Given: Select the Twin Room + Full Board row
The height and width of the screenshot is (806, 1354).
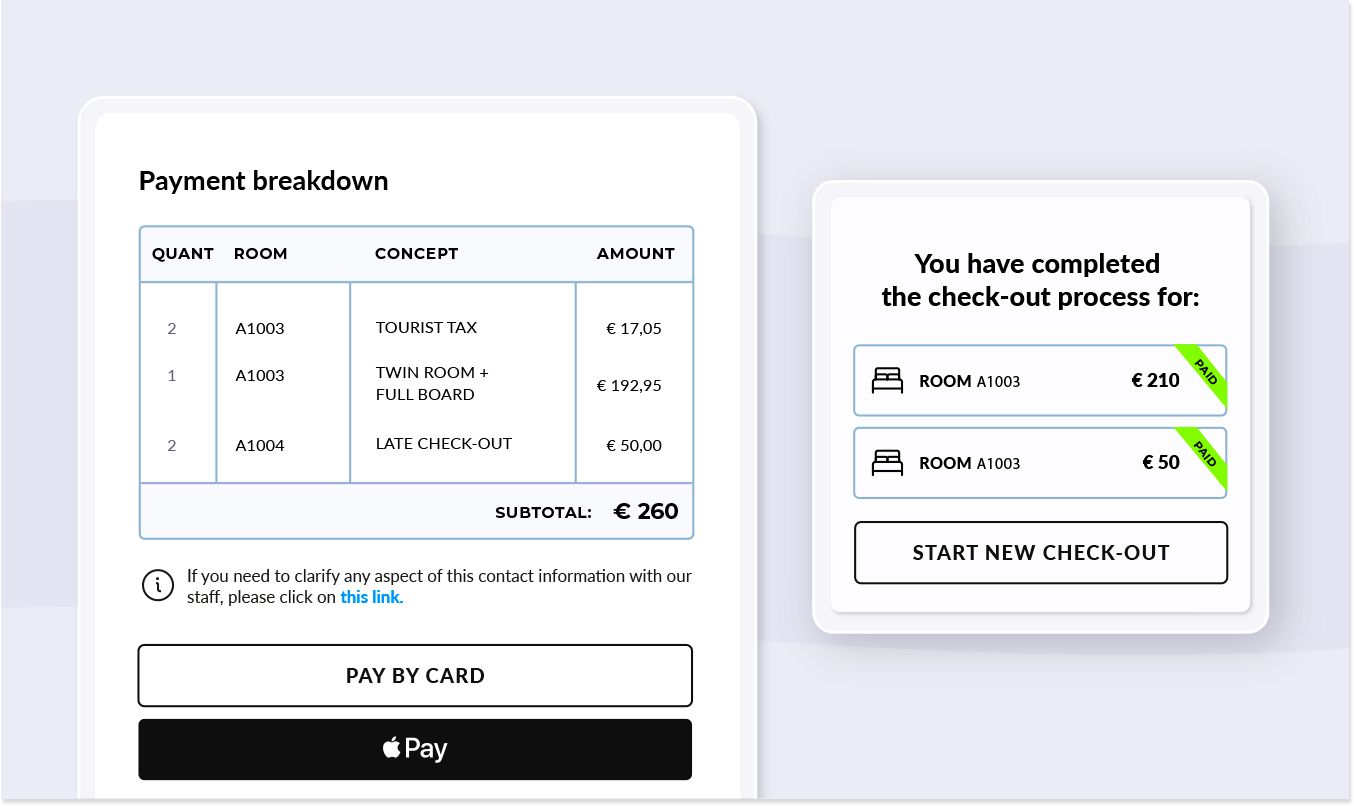Looking at the screenshot, I should (416, 384).
